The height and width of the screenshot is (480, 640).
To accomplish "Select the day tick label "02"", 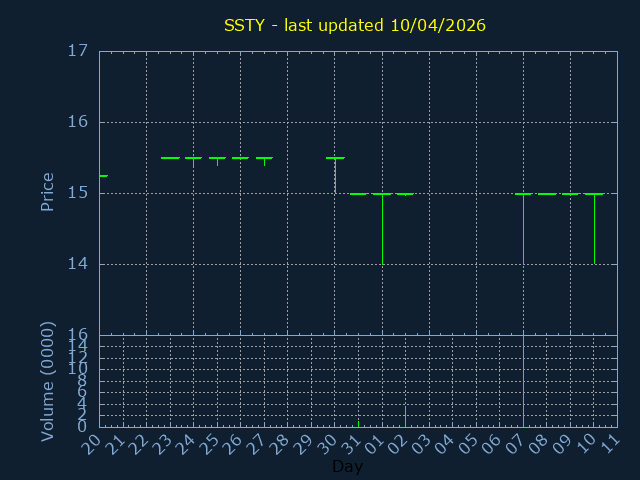I will (397, 444).
